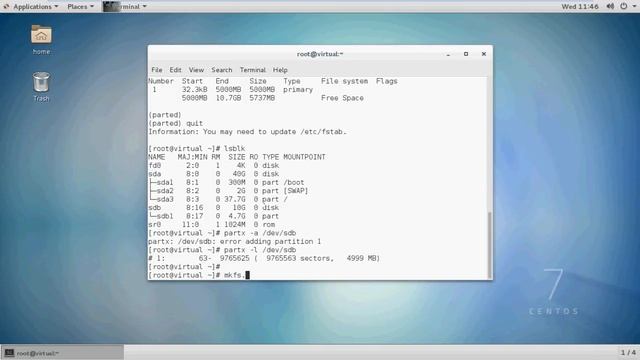Click root@virtual:~ taskbar window button
Screen dimensions: 640x360
62,353
